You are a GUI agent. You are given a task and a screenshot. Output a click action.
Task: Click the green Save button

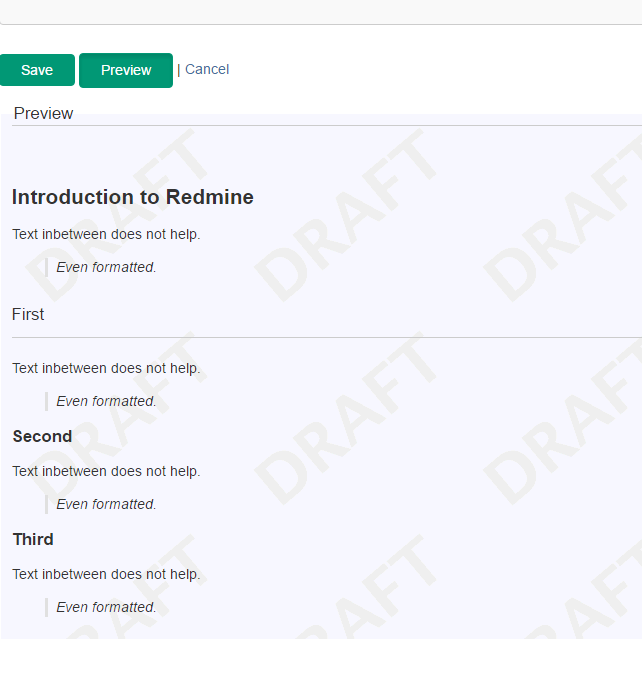tap(37, 70)
